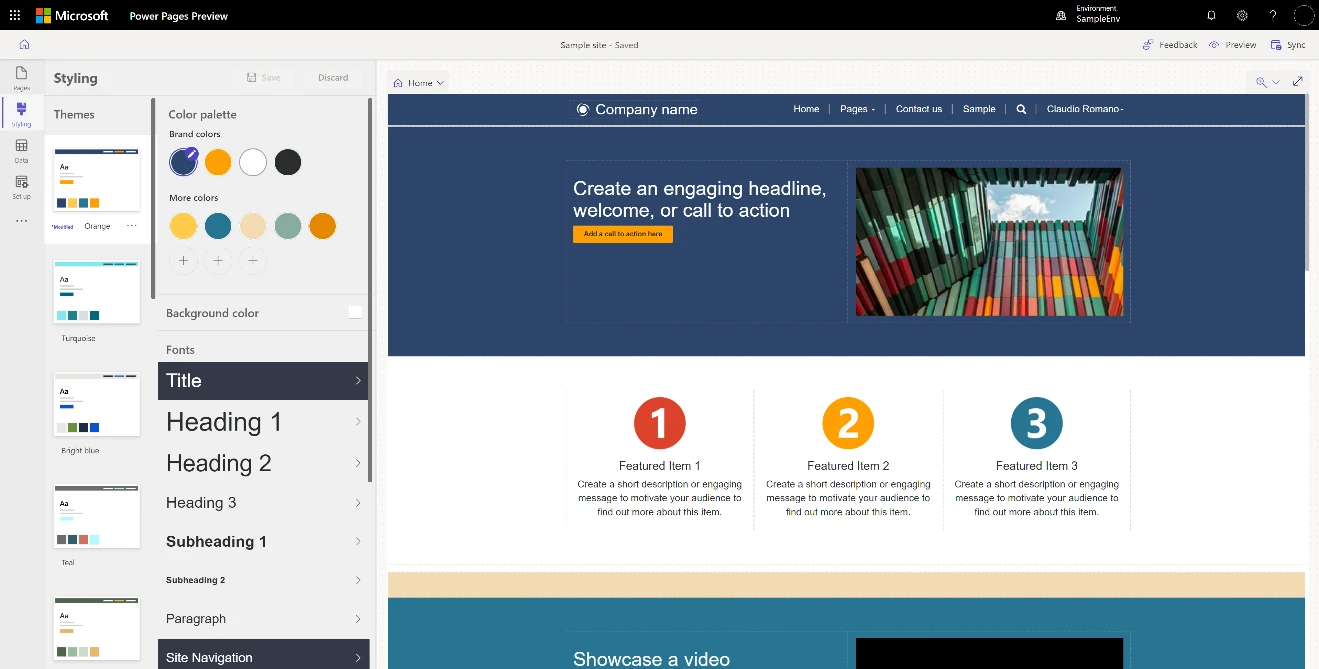Viewport: 1319px width, 669px height.
Task: Open the app launcher grid icon
Action: pos(14,15)
